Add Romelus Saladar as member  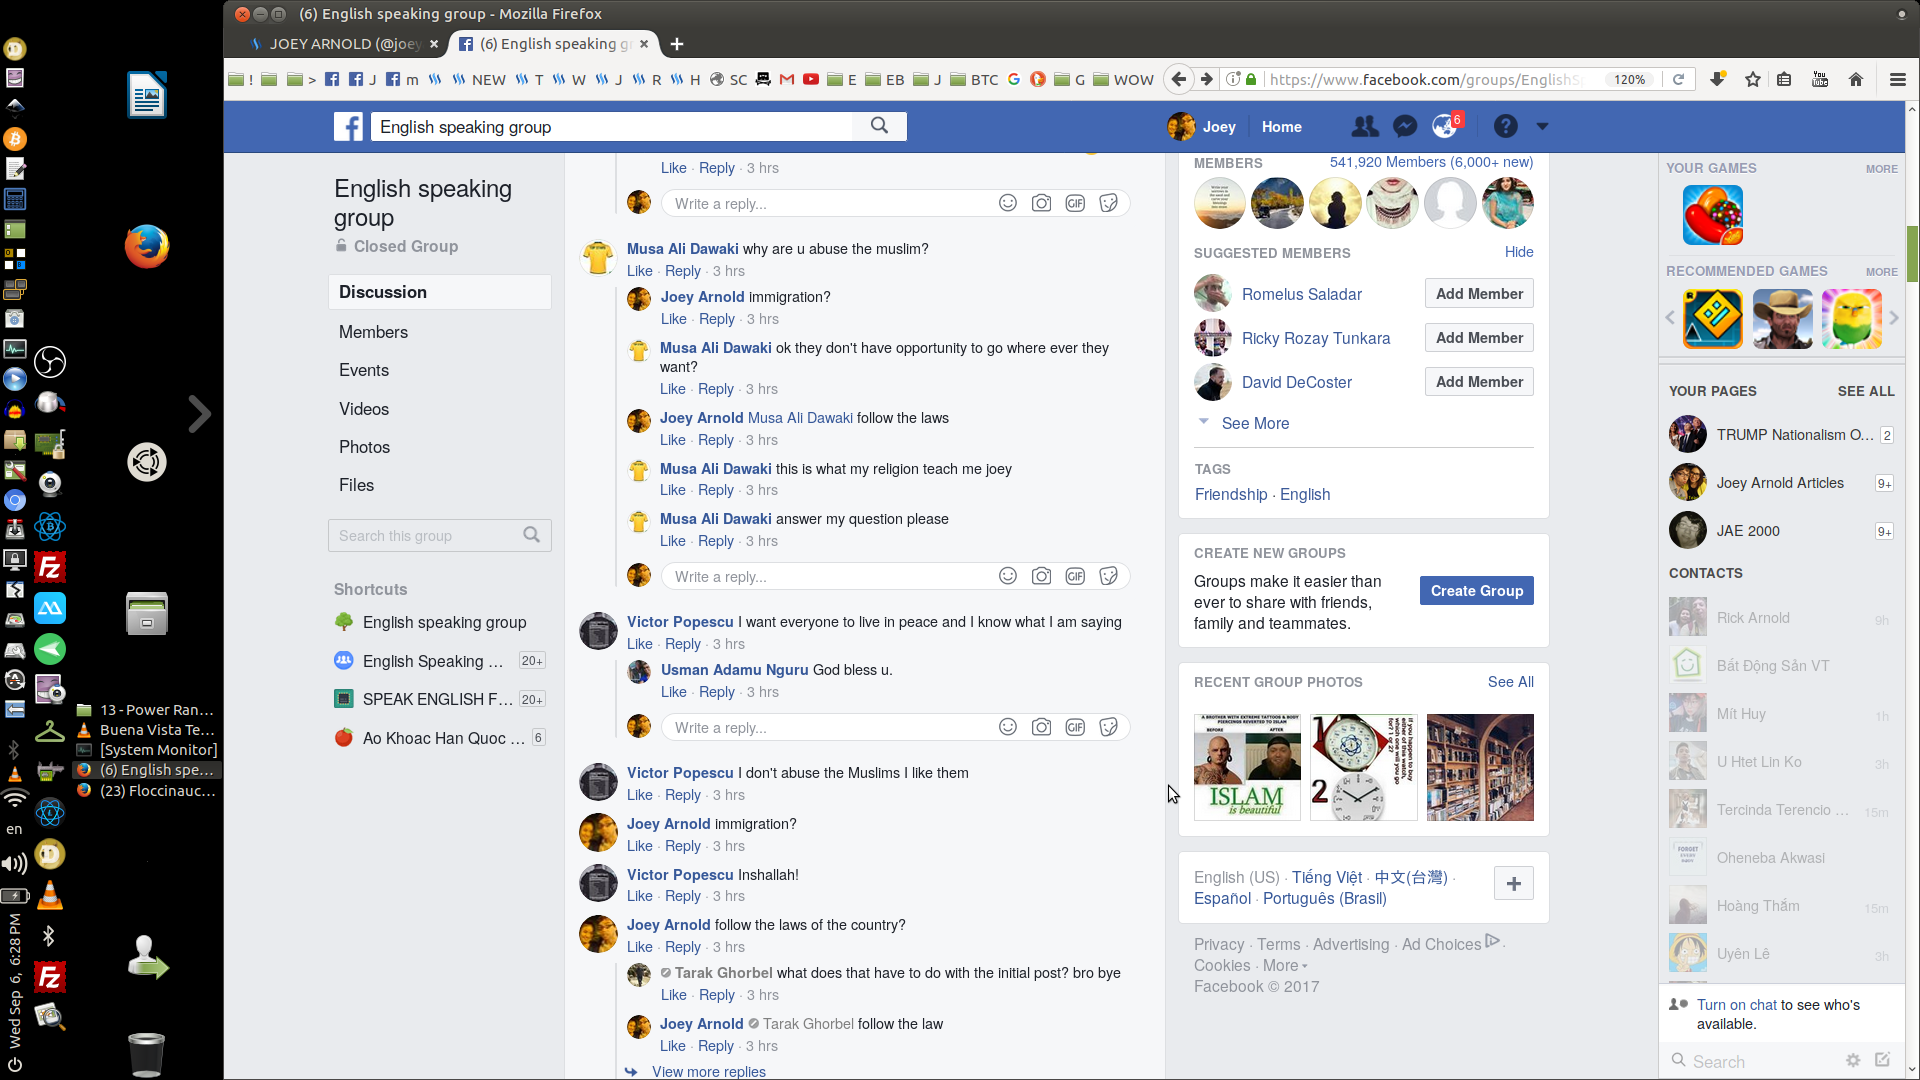coord(1479,294)
